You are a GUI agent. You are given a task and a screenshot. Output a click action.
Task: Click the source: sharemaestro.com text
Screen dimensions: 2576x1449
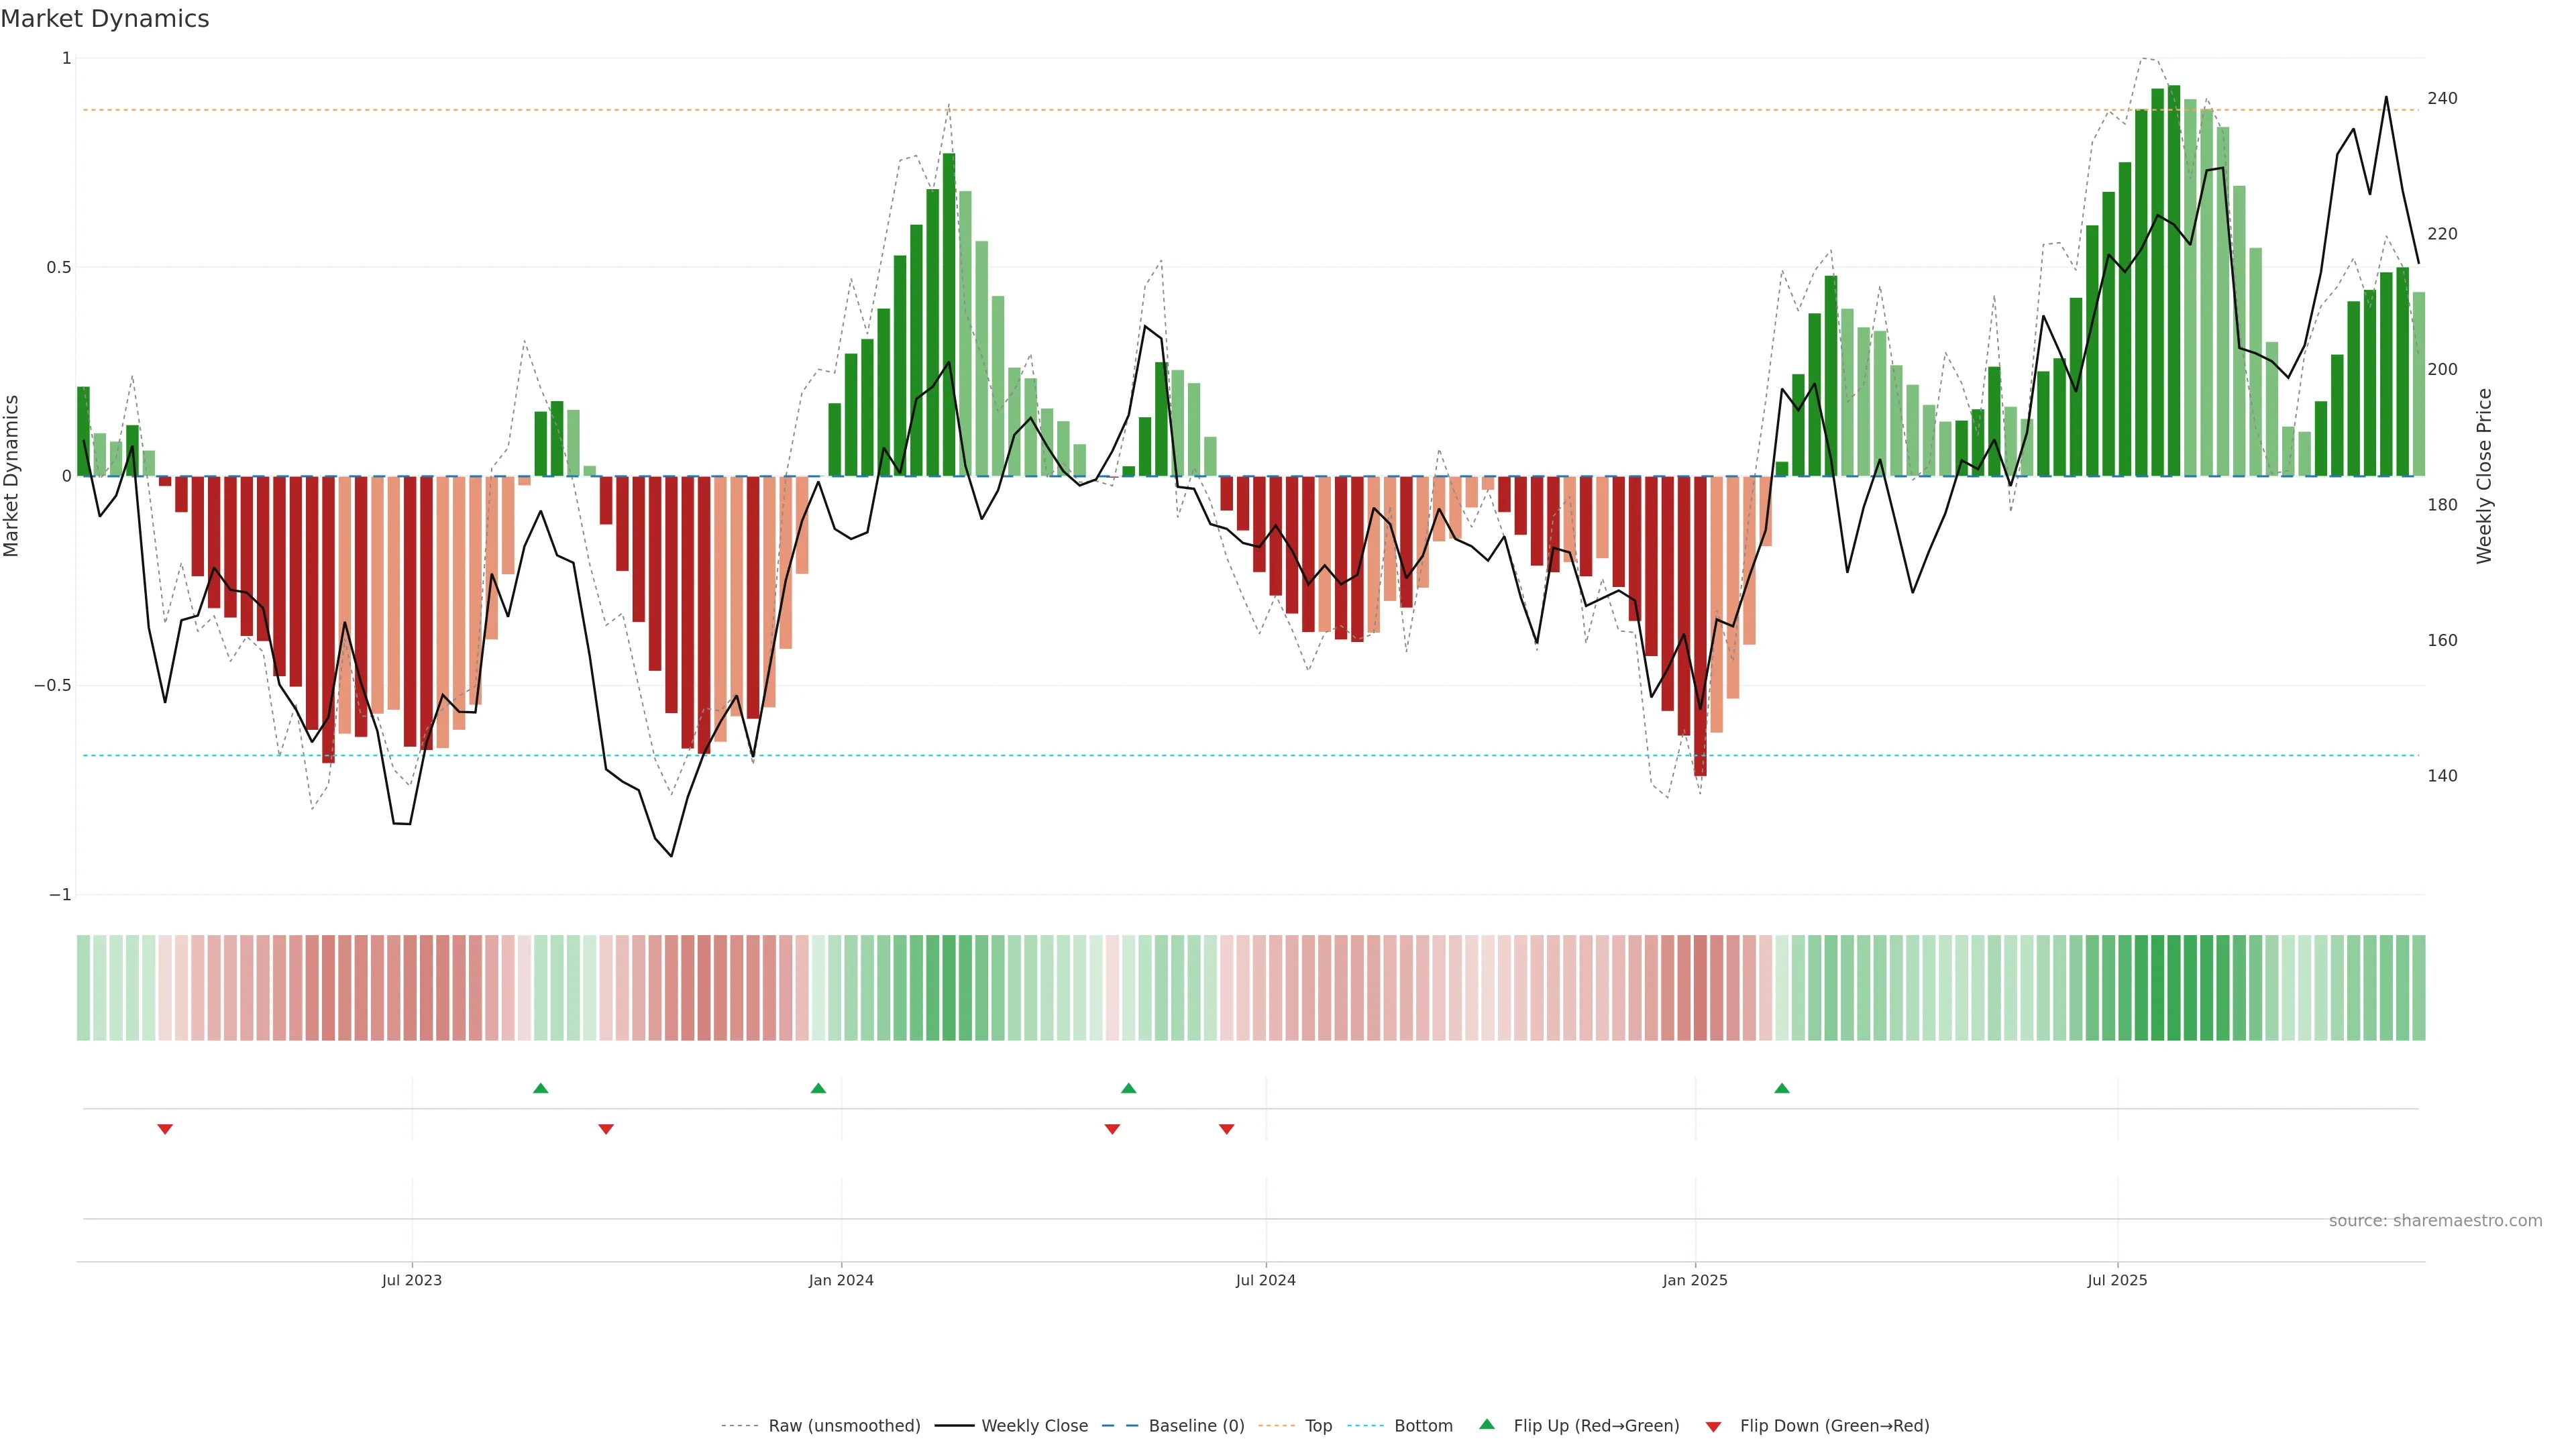[x=2435, y=1221]
